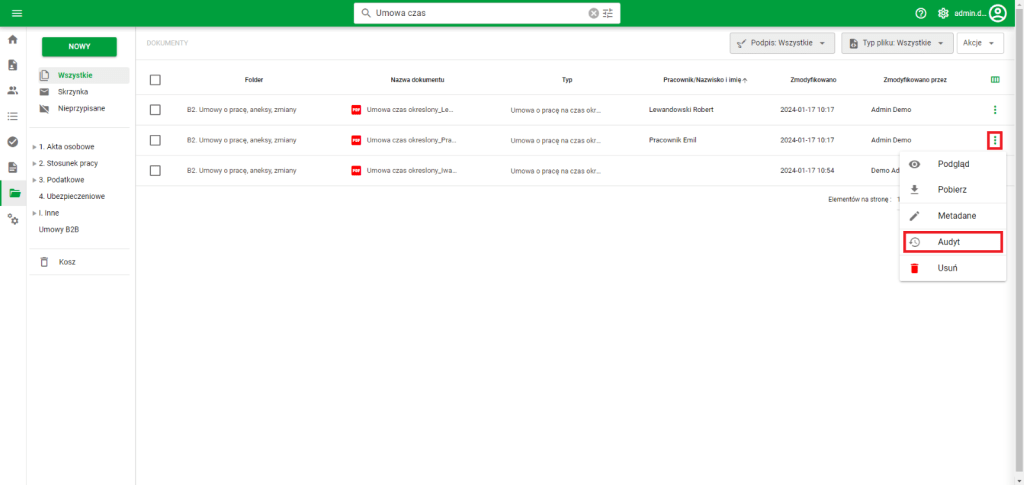Viewport: 1024px width, 485px height.
Task: Open three-dot menu for Lewandowski Robert row
Action: [x=994, y=109]
